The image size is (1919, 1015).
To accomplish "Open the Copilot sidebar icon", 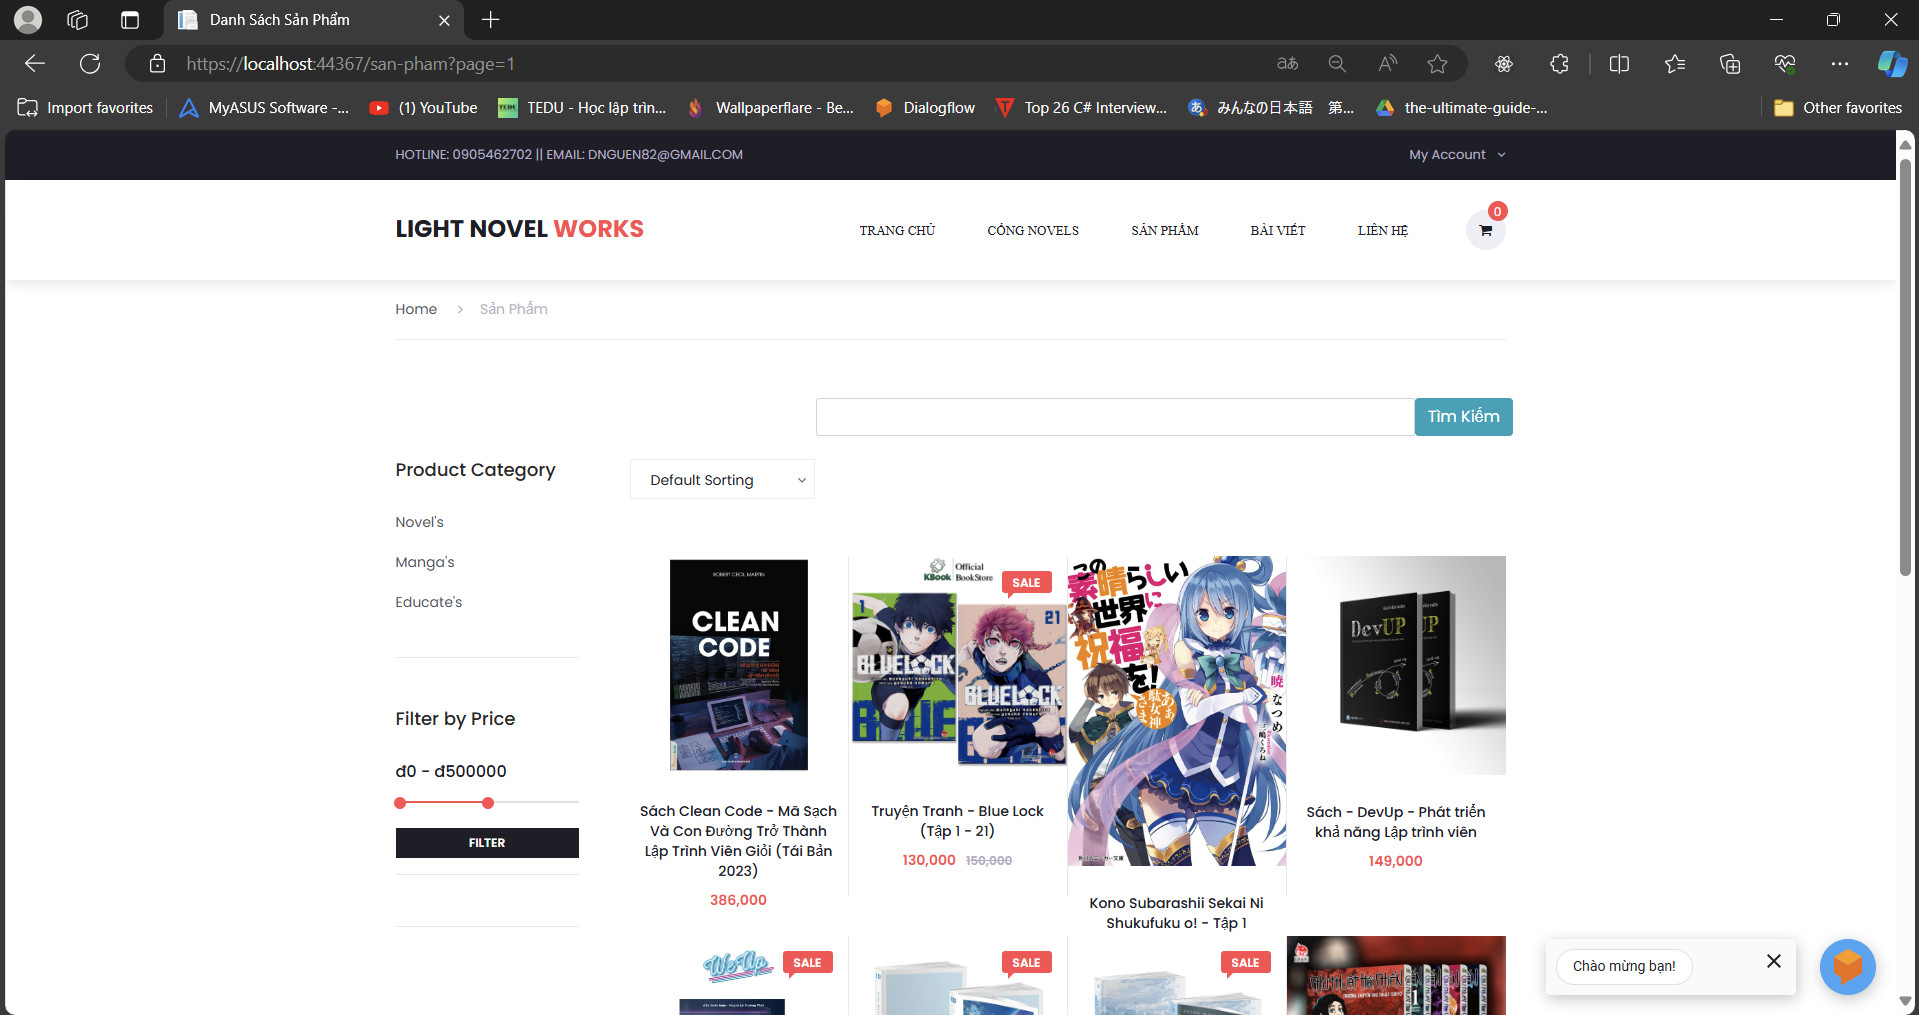I will coord(1891,64).
